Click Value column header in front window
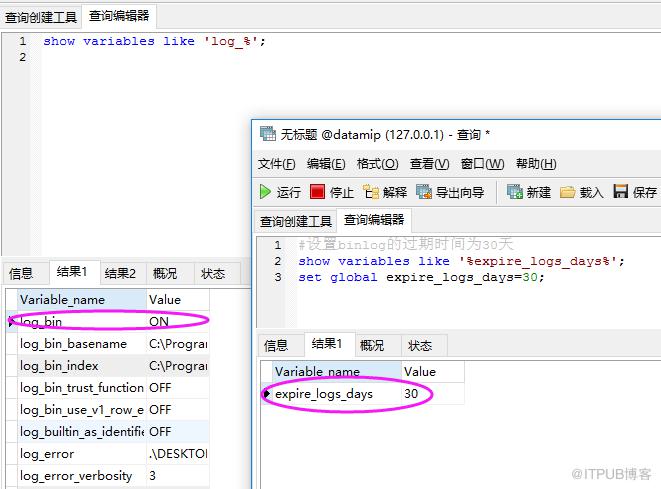 [433, 372]
